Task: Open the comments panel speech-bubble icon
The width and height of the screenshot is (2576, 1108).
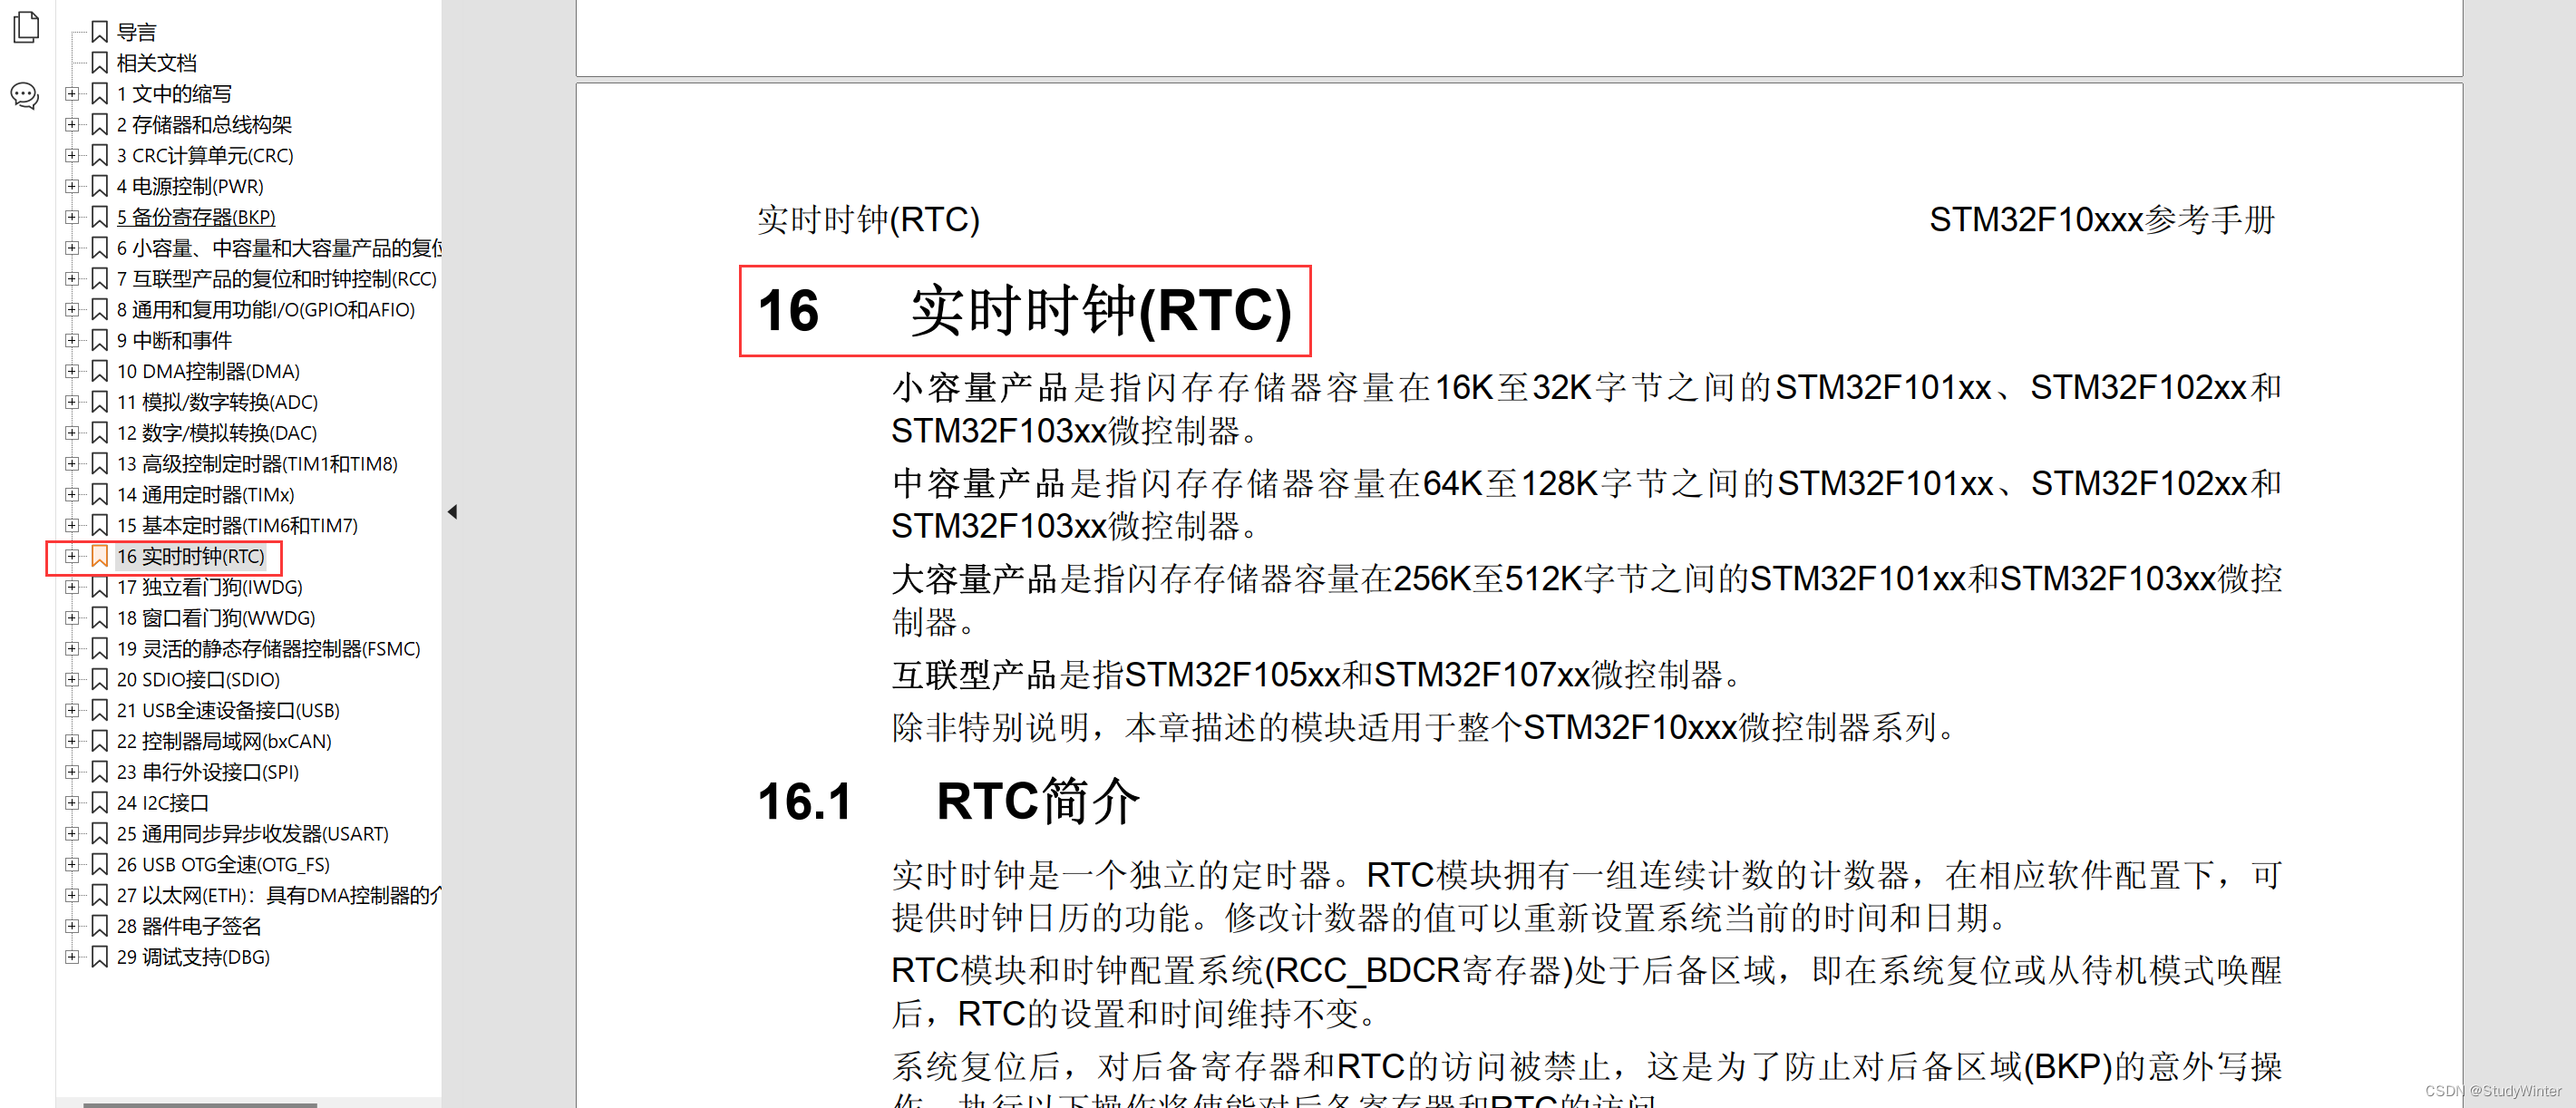Action: click(25, 96)
